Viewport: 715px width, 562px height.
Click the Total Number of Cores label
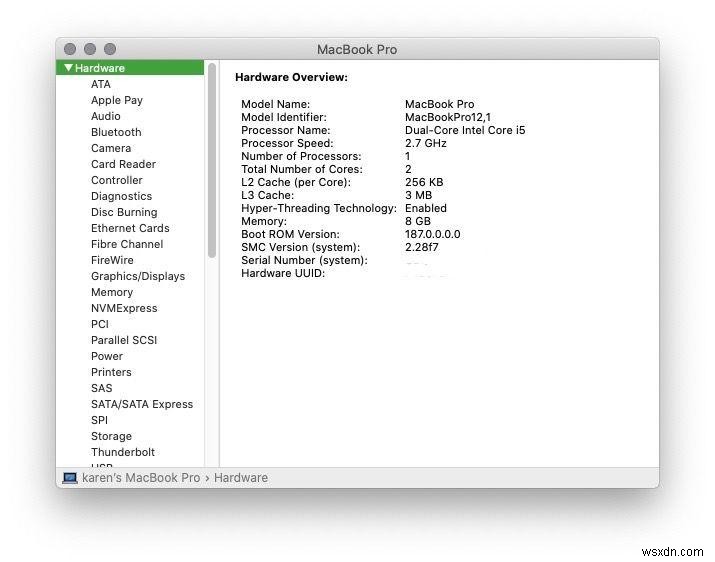click(x=302, y=169)
